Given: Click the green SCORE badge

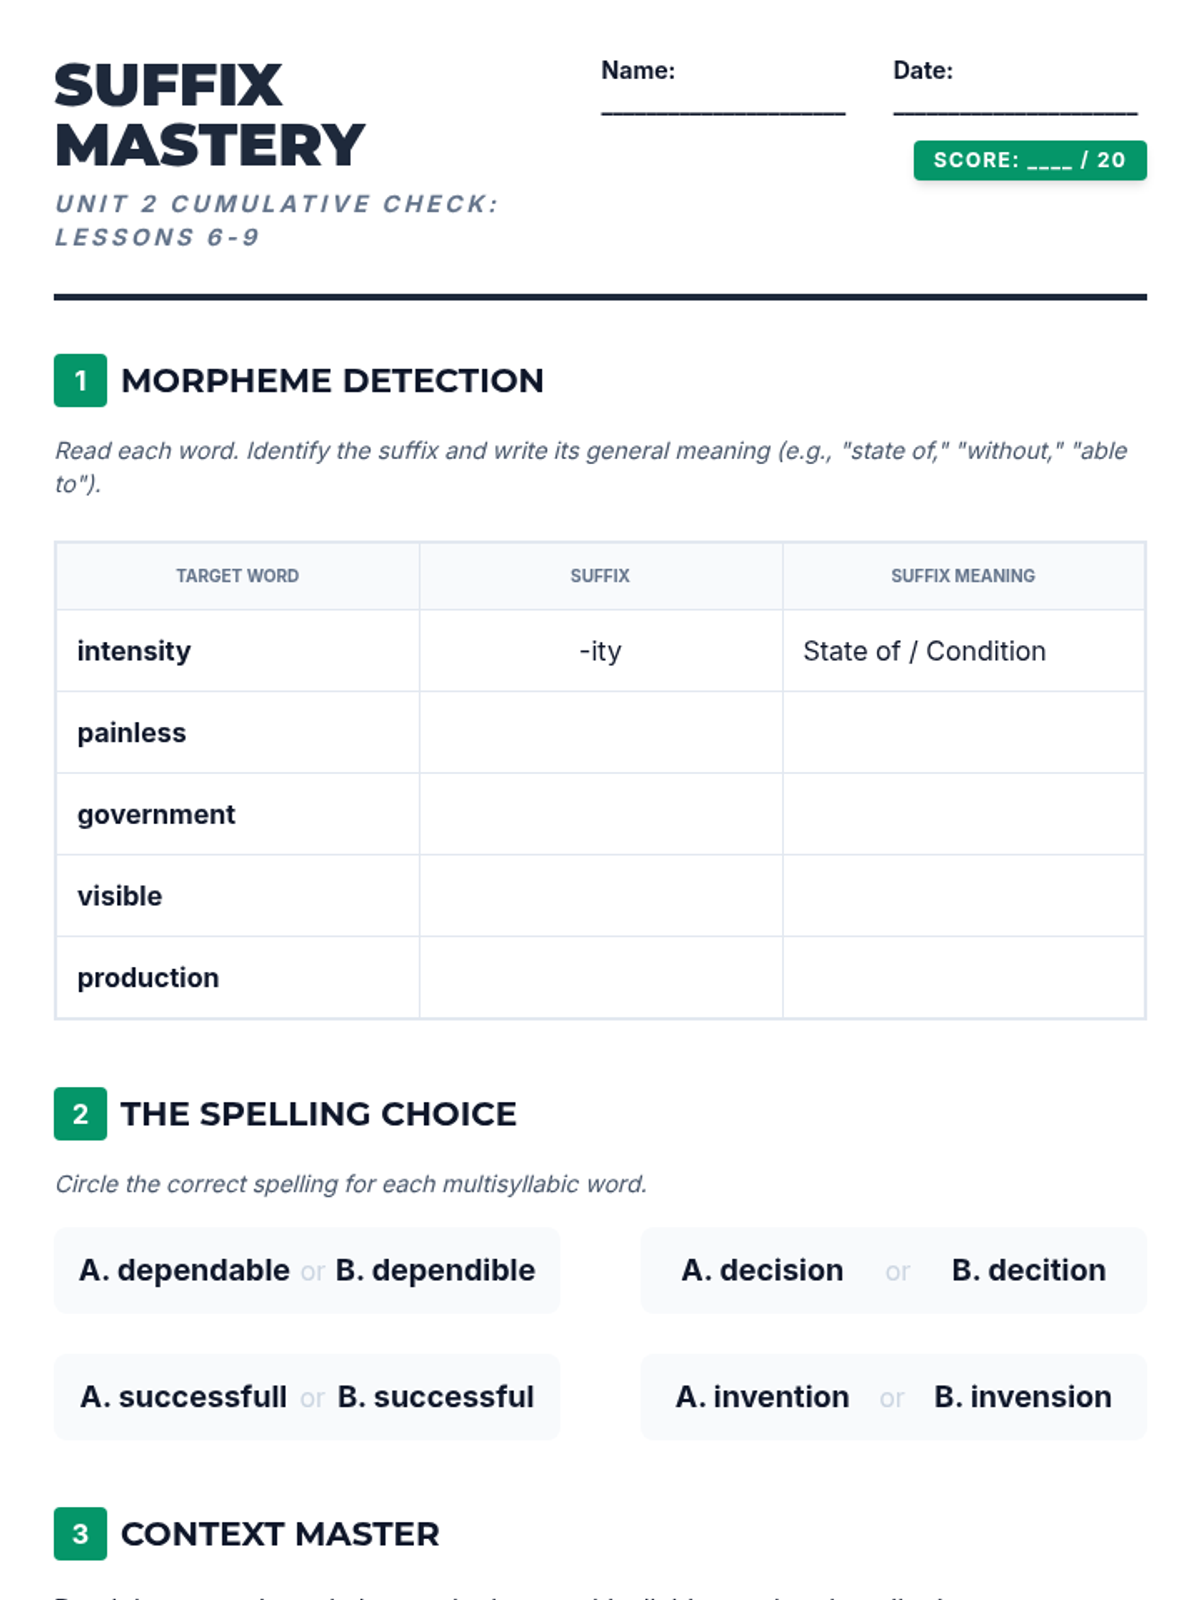Looking at the screenshot, I should pos(1029,160).
